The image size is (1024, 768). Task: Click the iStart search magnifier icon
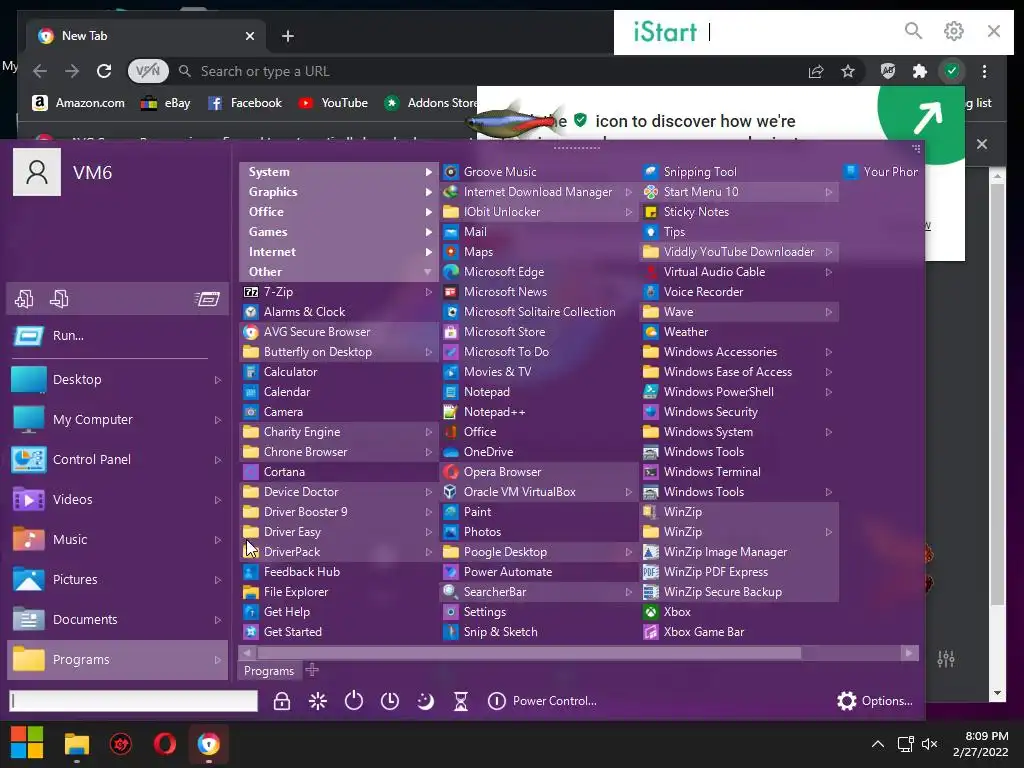pyautogui.click(x=913, y=31)
